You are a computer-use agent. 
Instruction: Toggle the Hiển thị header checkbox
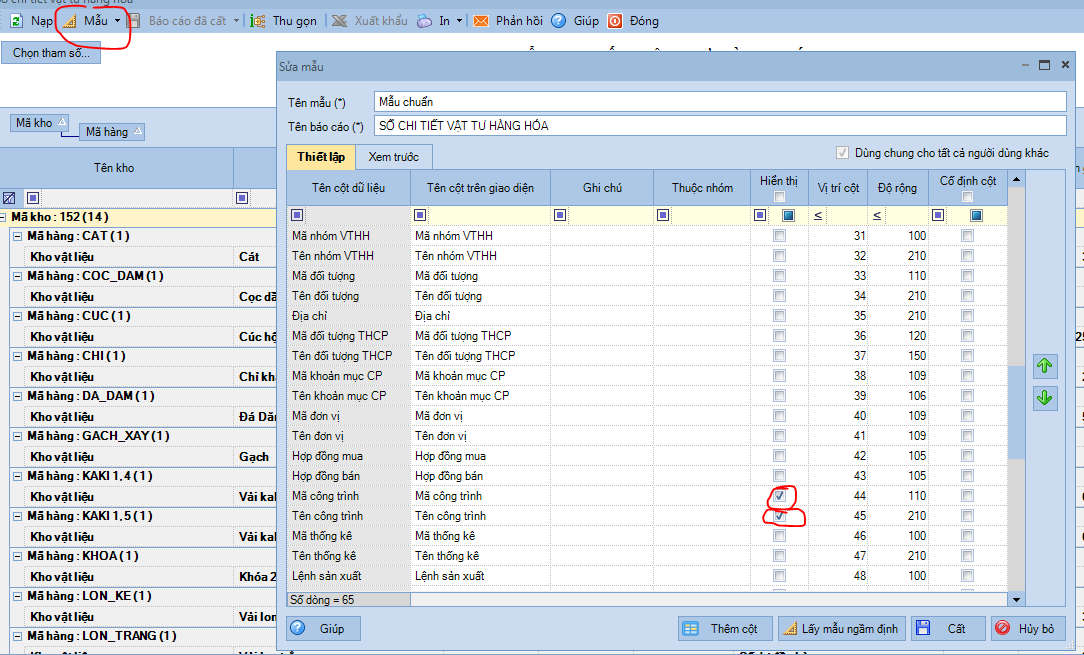(x=780, y=197)
